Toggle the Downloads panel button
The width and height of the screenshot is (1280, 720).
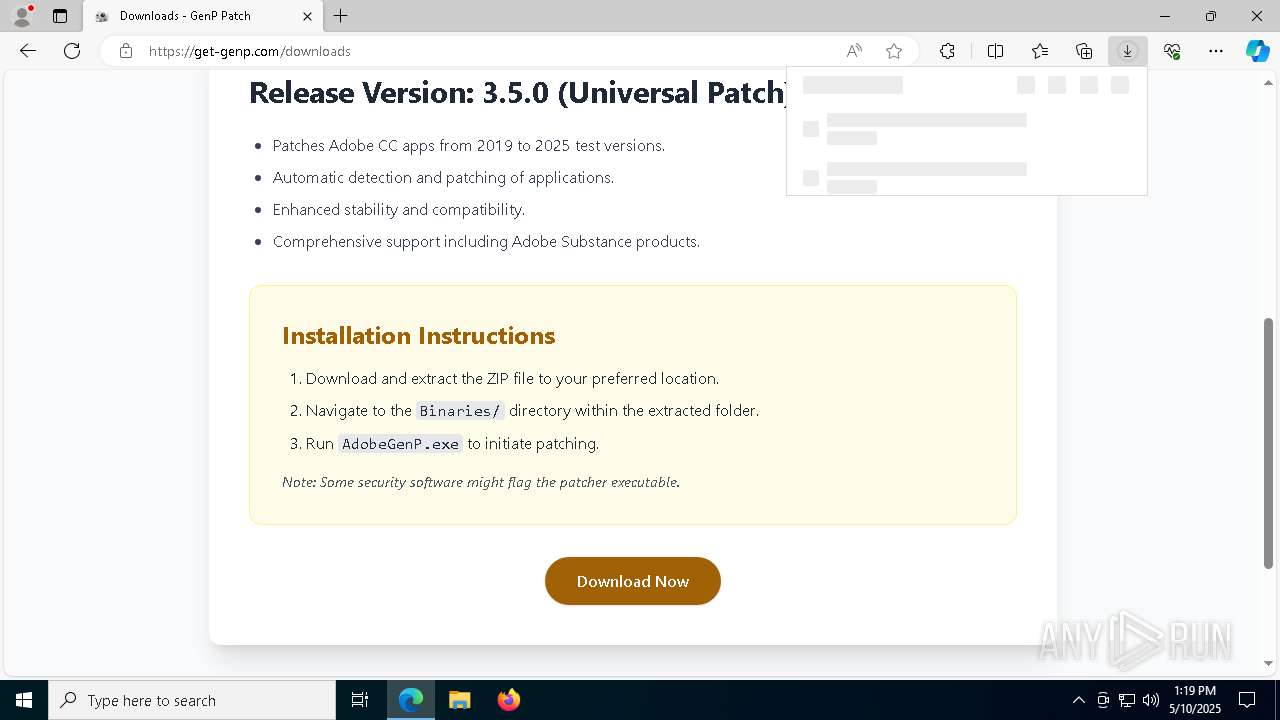(1127, 51)
